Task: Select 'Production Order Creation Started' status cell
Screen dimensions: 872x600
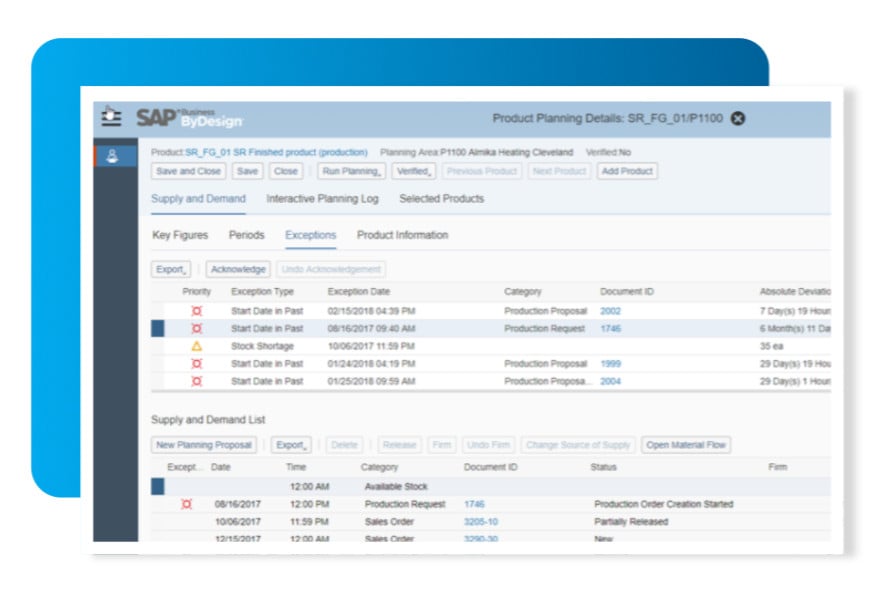Action: click(663, 504)
